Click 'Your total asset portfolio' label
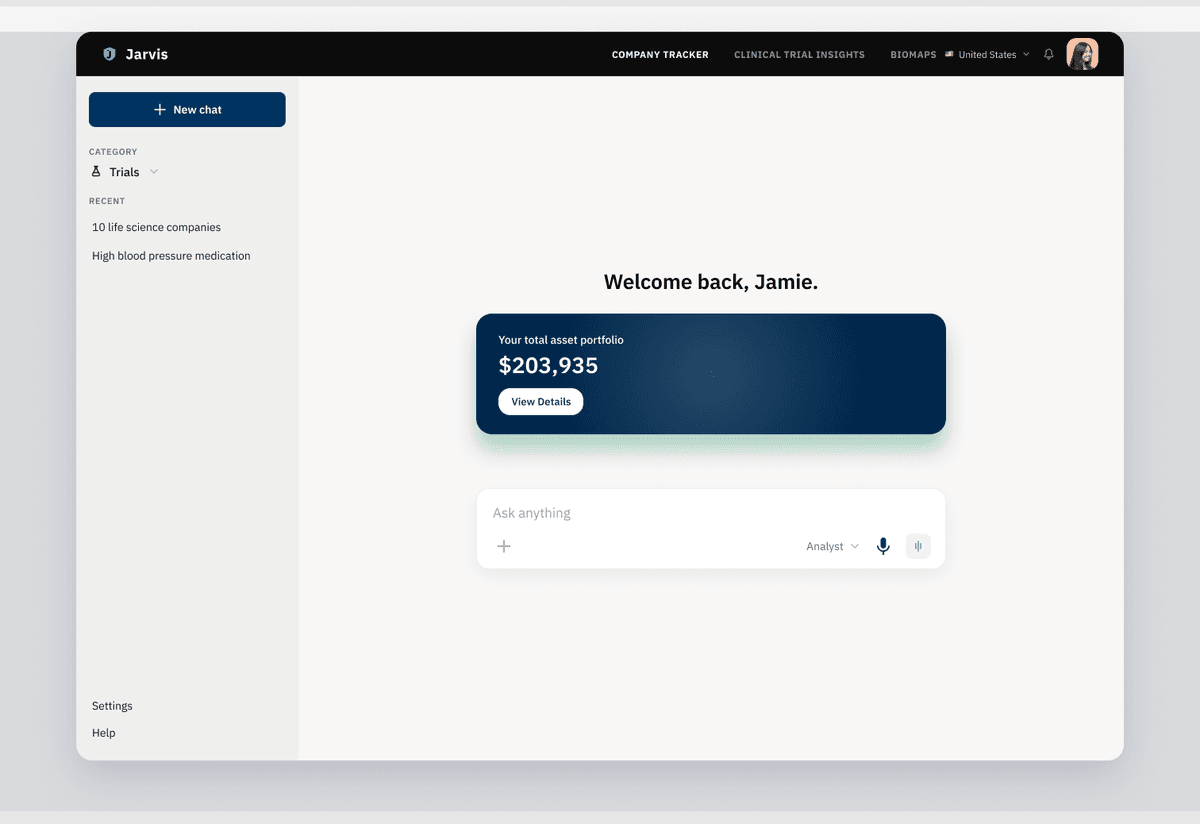The height and width of the screenshot is (824, 1200). pyautogui.click(x=561, y=340)
